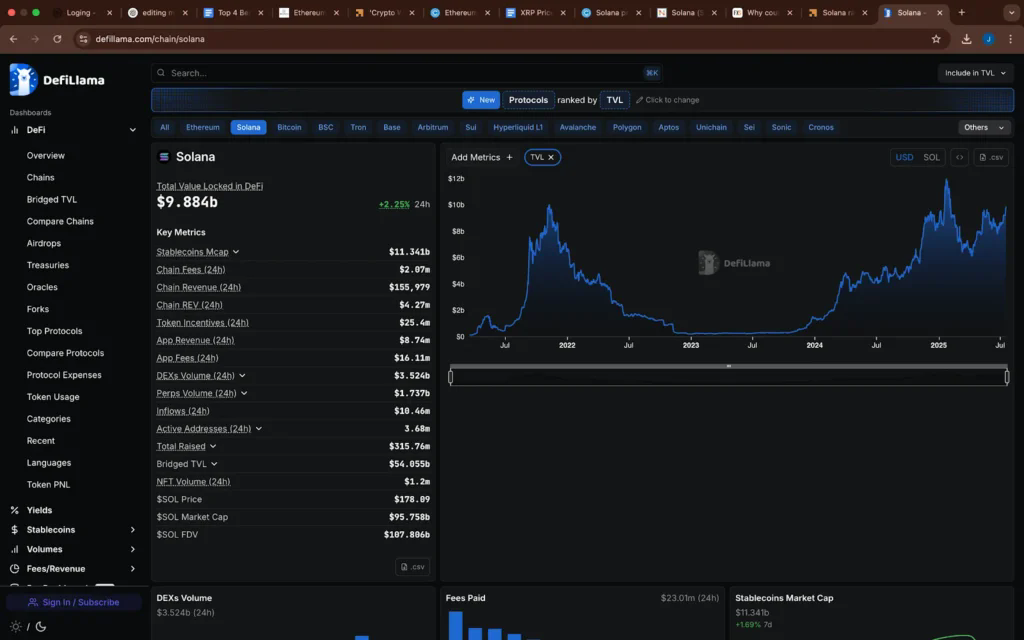Select the All chains tab
The height and width of the screenshot is (640, 1024).
(165, 127)
